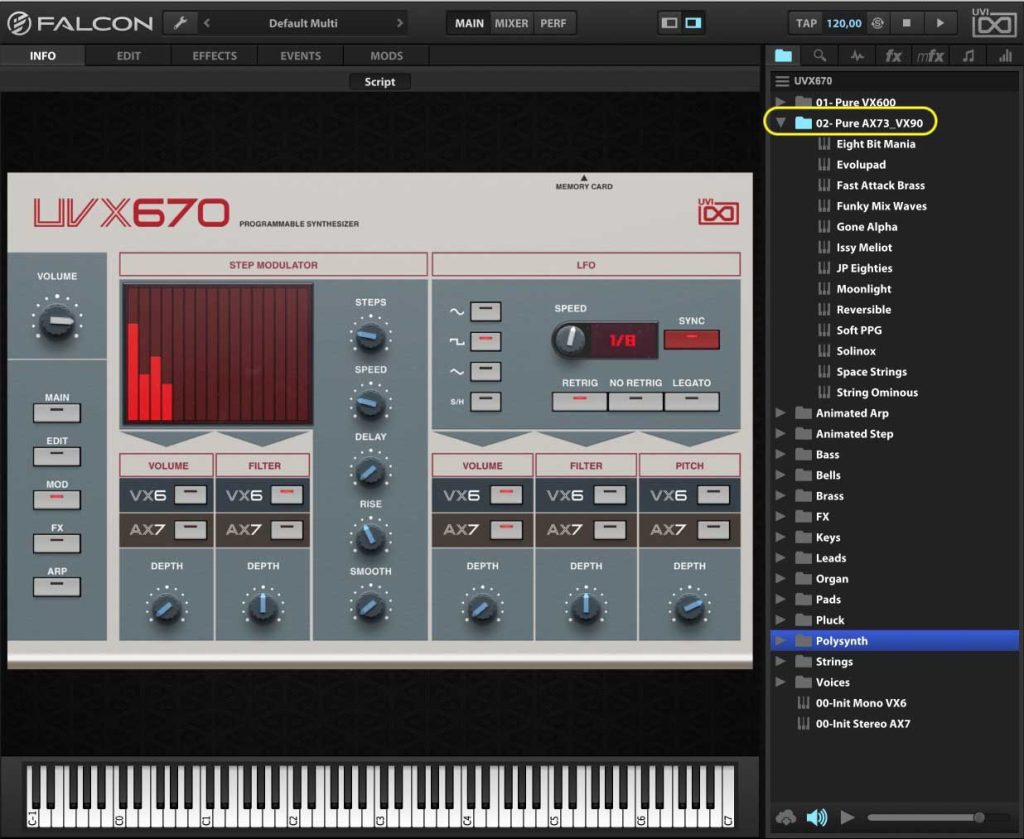Open the fx browser tab

click(x=893, y=56)
